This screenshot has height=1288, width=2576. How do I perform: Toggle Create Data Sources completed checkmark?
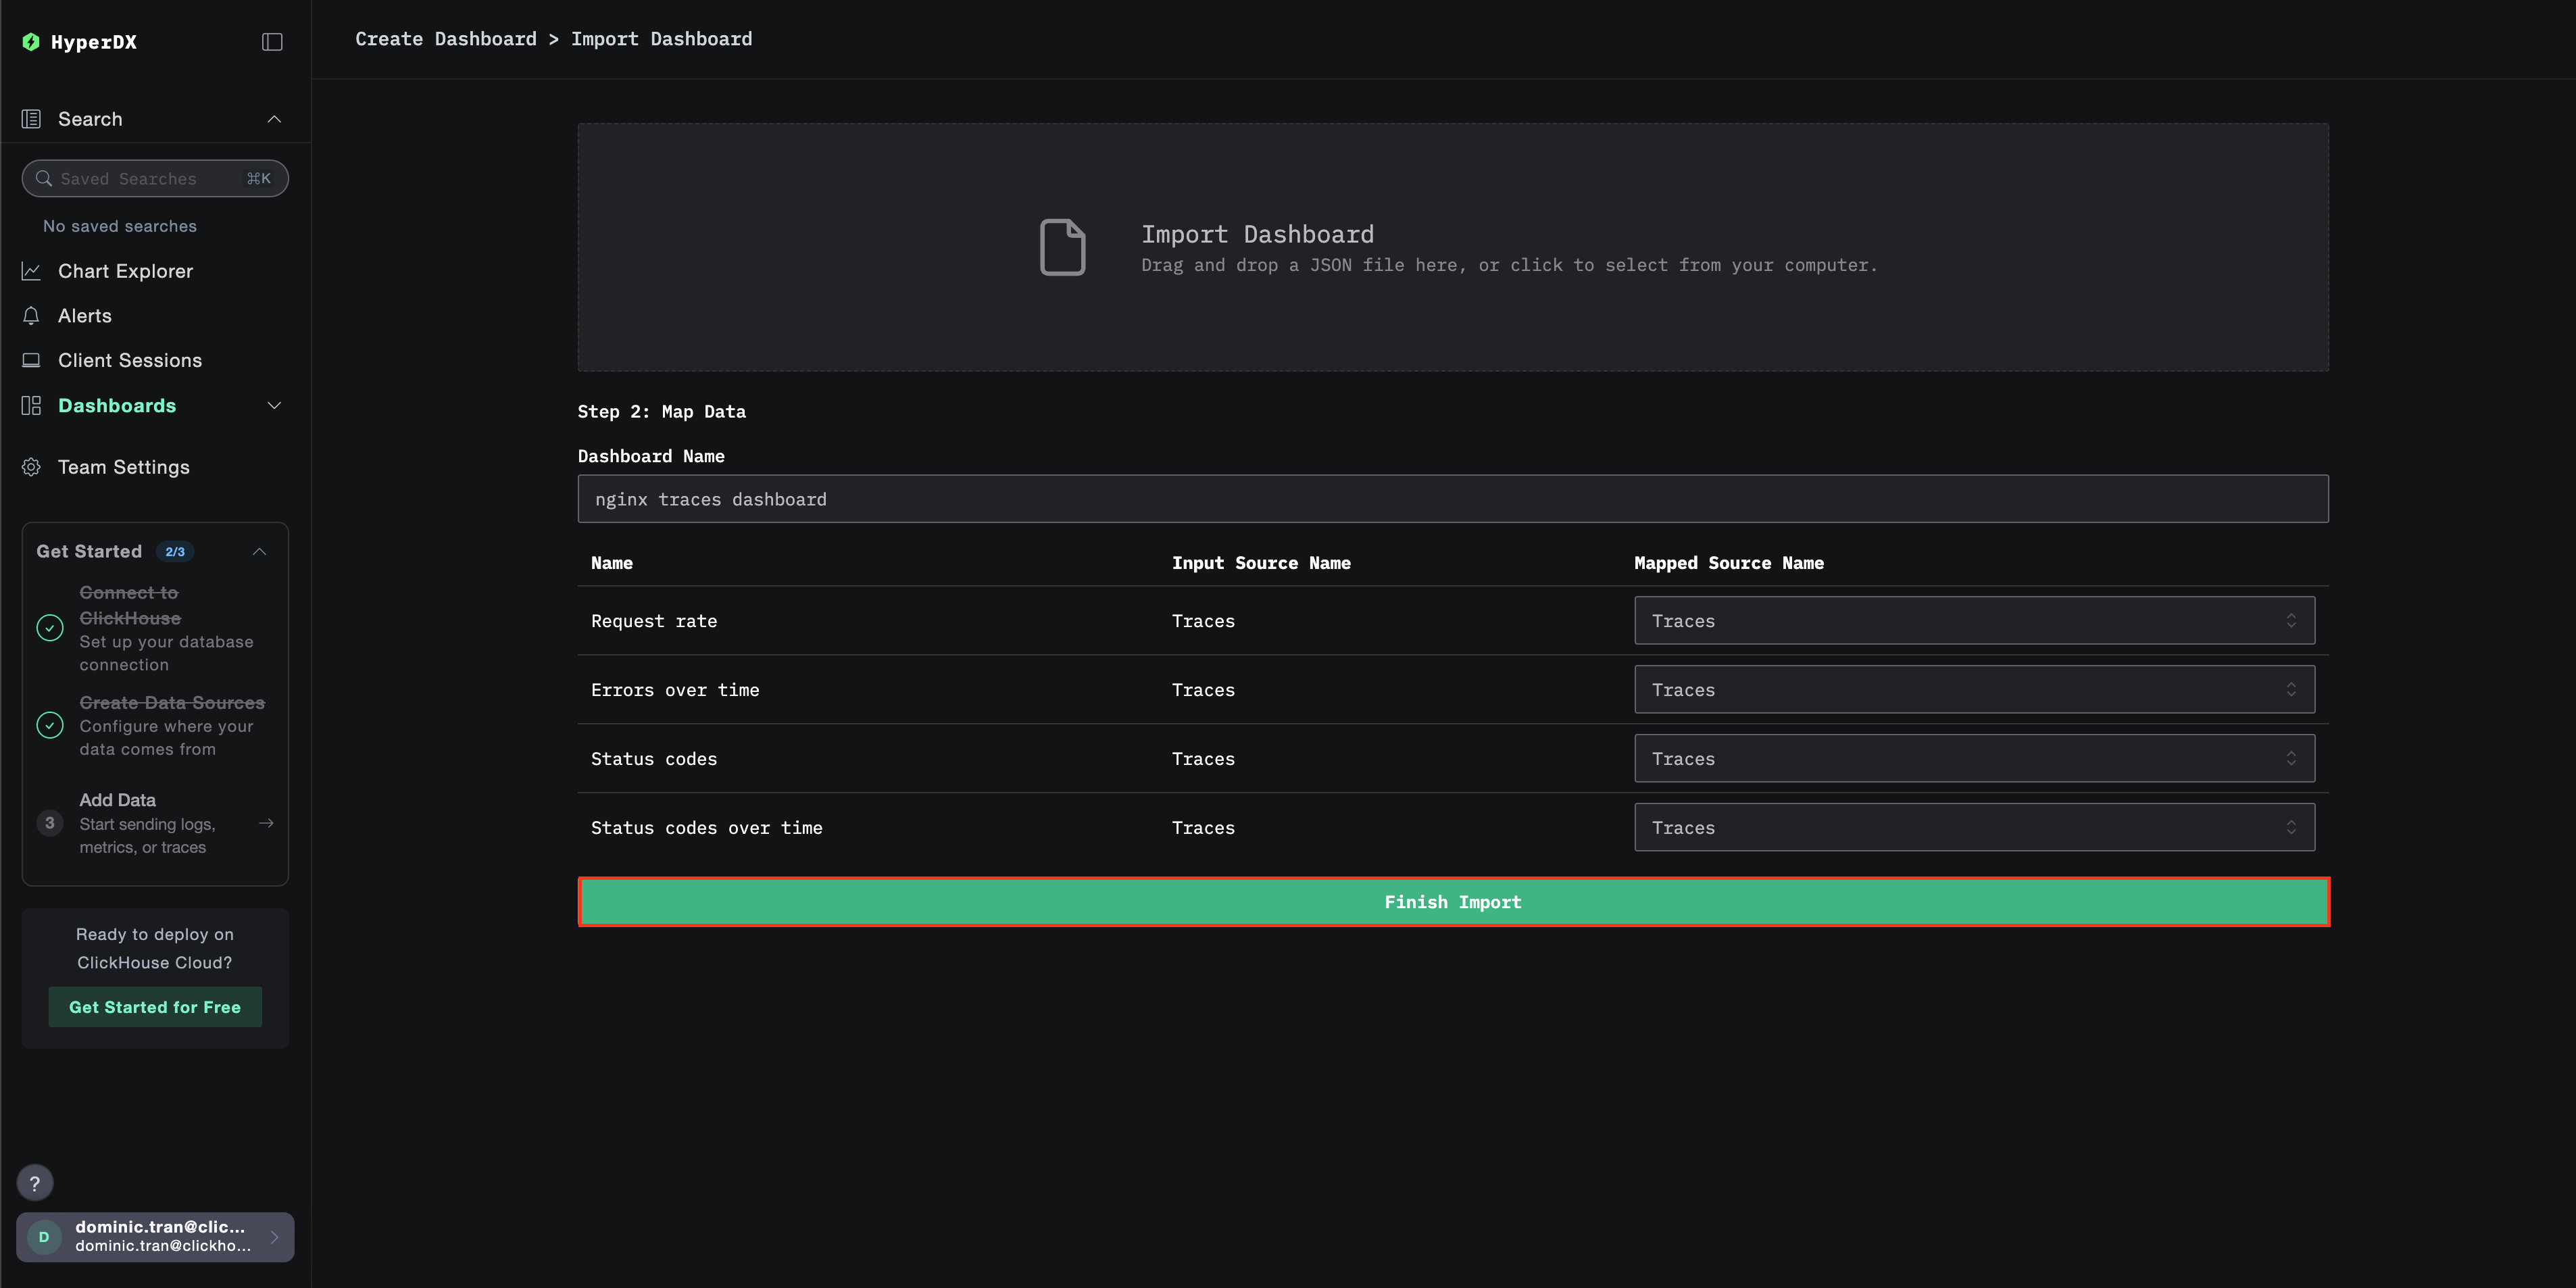point(50,725)
